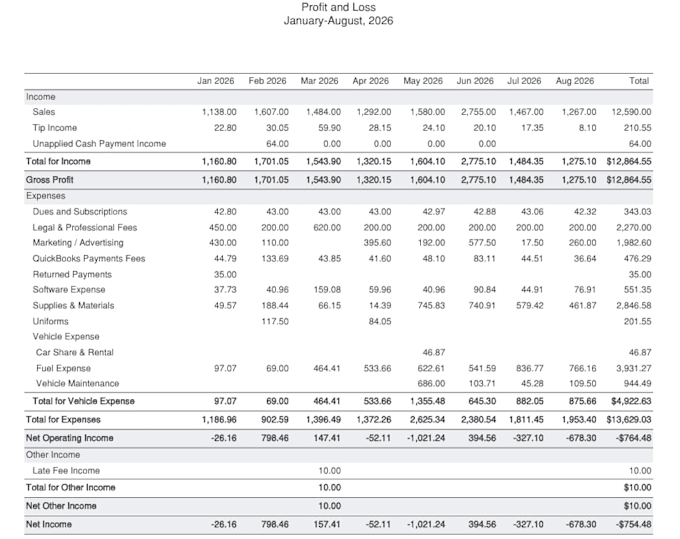
Task: Click the Total for Expenses row label
Action: pyautogui.click(x=63, y=420)
